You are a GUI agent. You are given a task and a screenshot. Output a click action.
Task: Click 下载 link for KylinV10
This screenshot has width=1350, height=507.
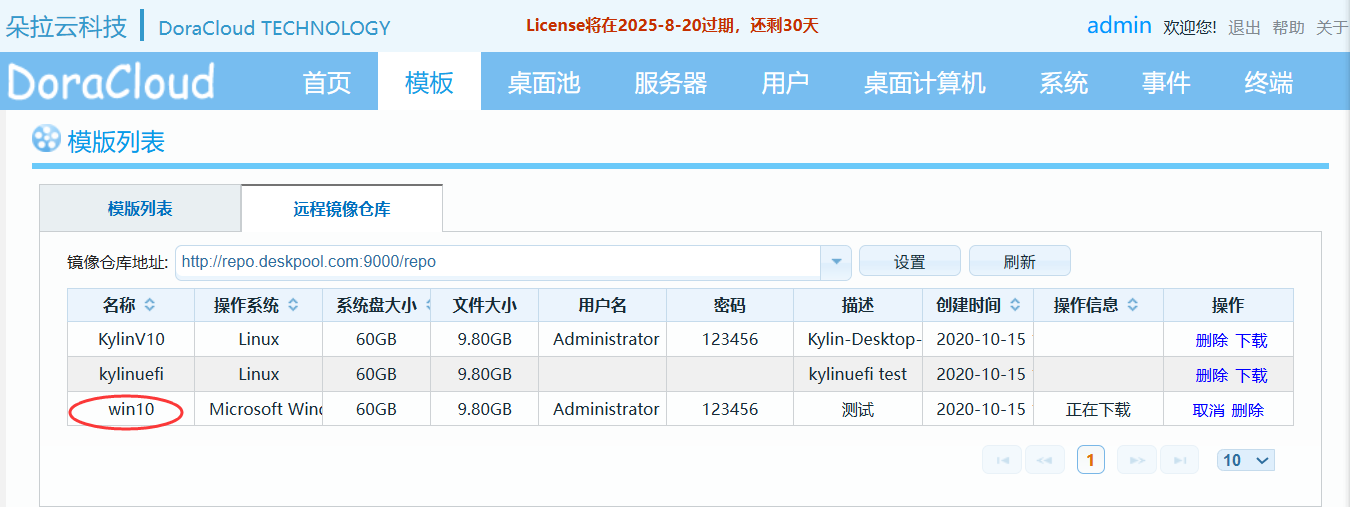(x=1251, y=340)
